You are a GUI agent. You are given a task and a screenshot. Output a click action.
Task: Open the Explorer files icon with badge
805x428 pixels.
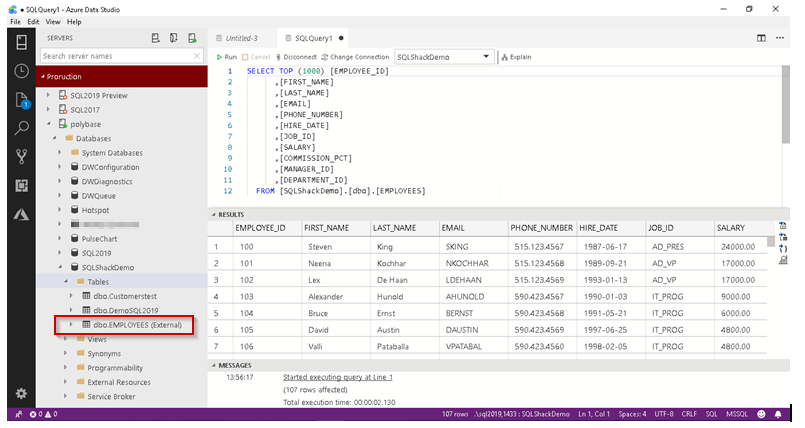coord(21,100)
